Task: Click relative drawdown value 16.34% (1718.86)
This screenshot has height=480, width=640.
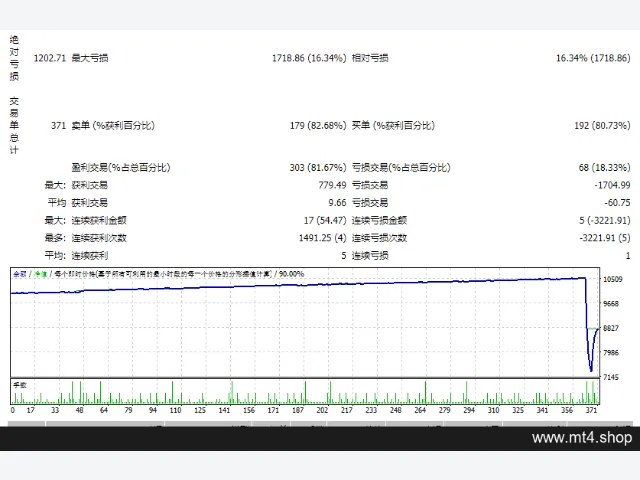Action: pos(593,58)
